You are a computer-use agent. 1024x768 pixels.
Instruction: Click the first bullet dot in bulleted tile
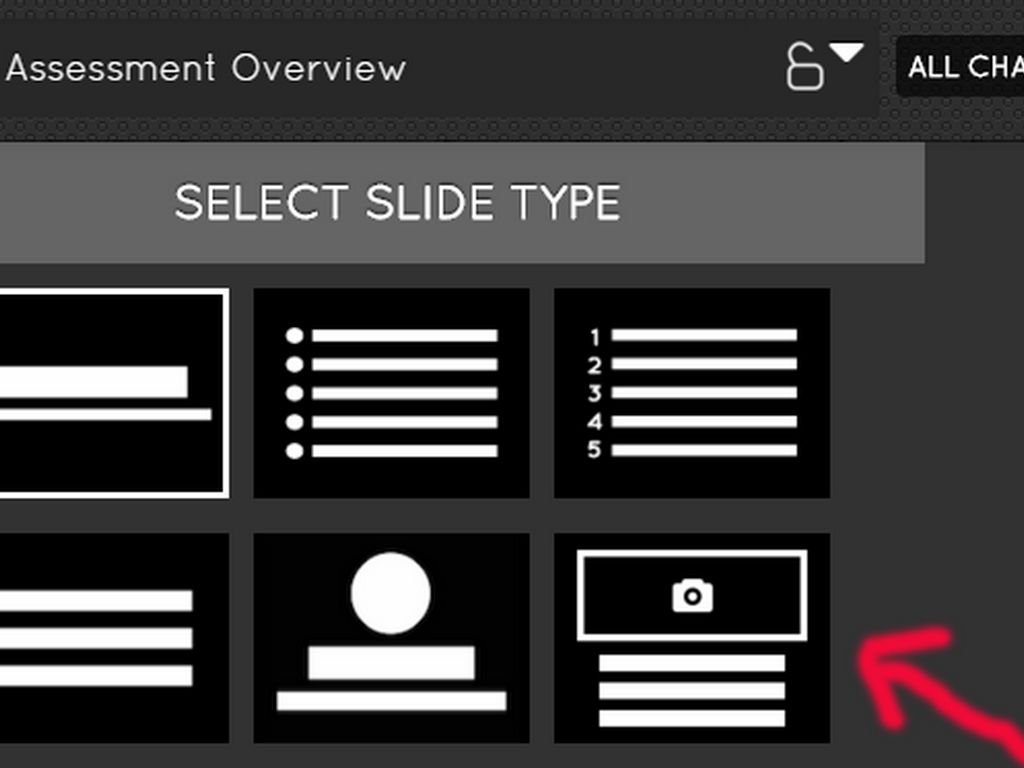pyautogui.click(x=294, y=336)
